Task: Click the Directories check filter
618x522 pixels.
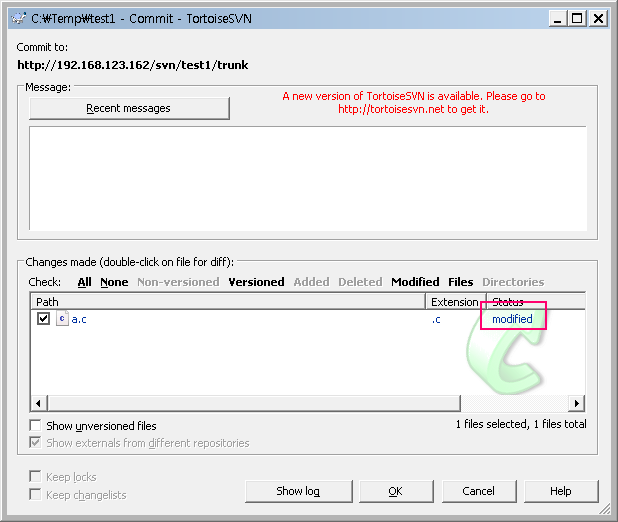Action: (513, 282)
